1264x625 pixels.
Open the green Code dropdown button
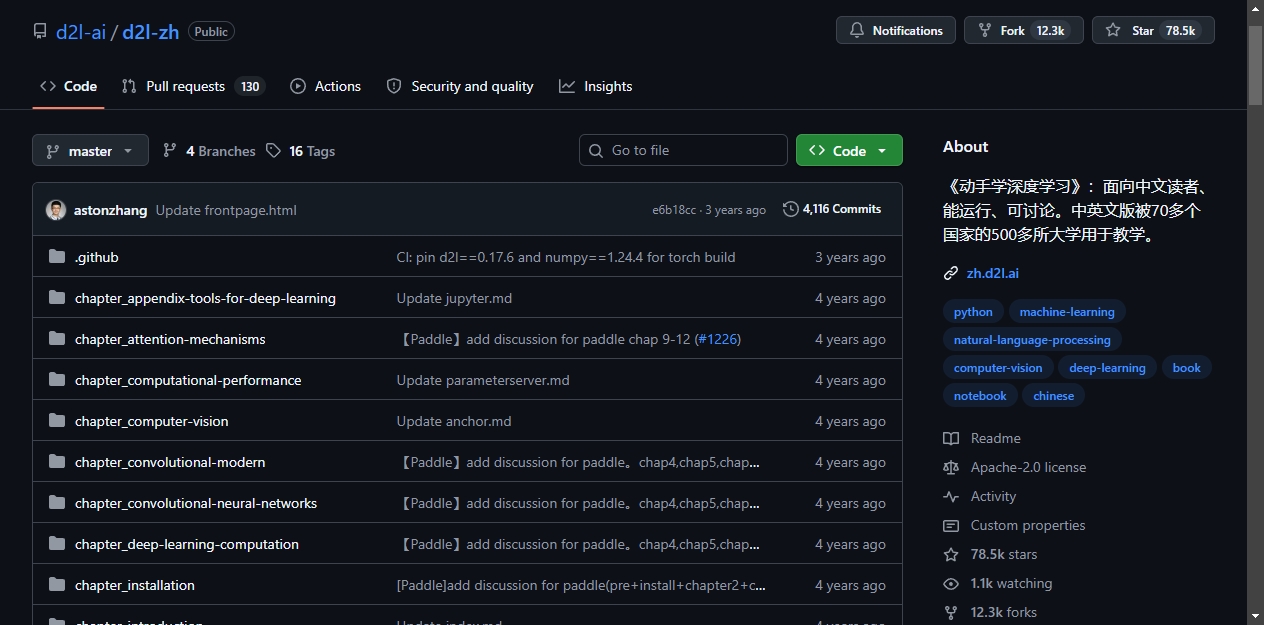[x=849, y=150]
